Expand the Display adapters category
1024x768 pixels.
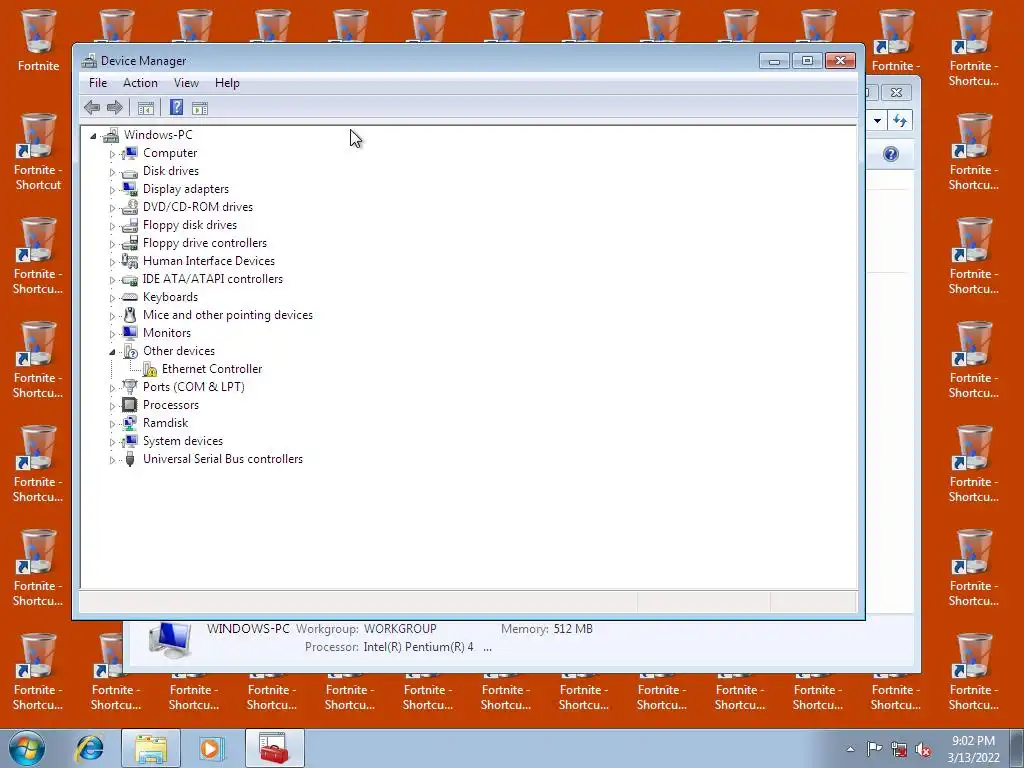pos(112,190)
